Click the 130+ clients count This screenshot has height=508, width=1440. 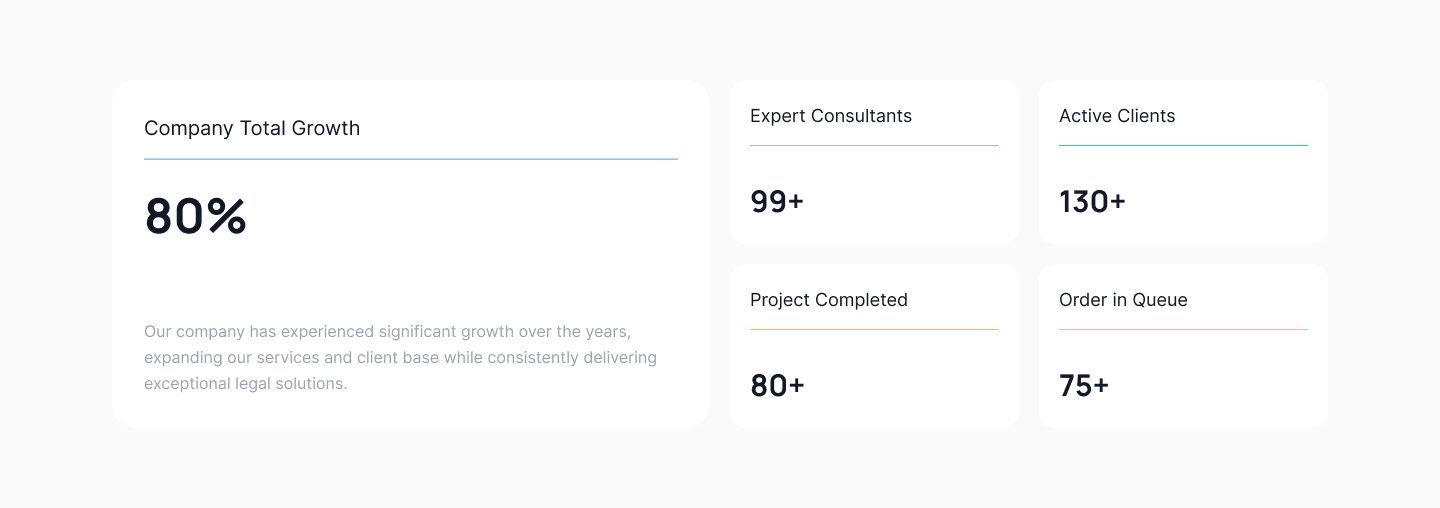click(x=1092, y=202)
